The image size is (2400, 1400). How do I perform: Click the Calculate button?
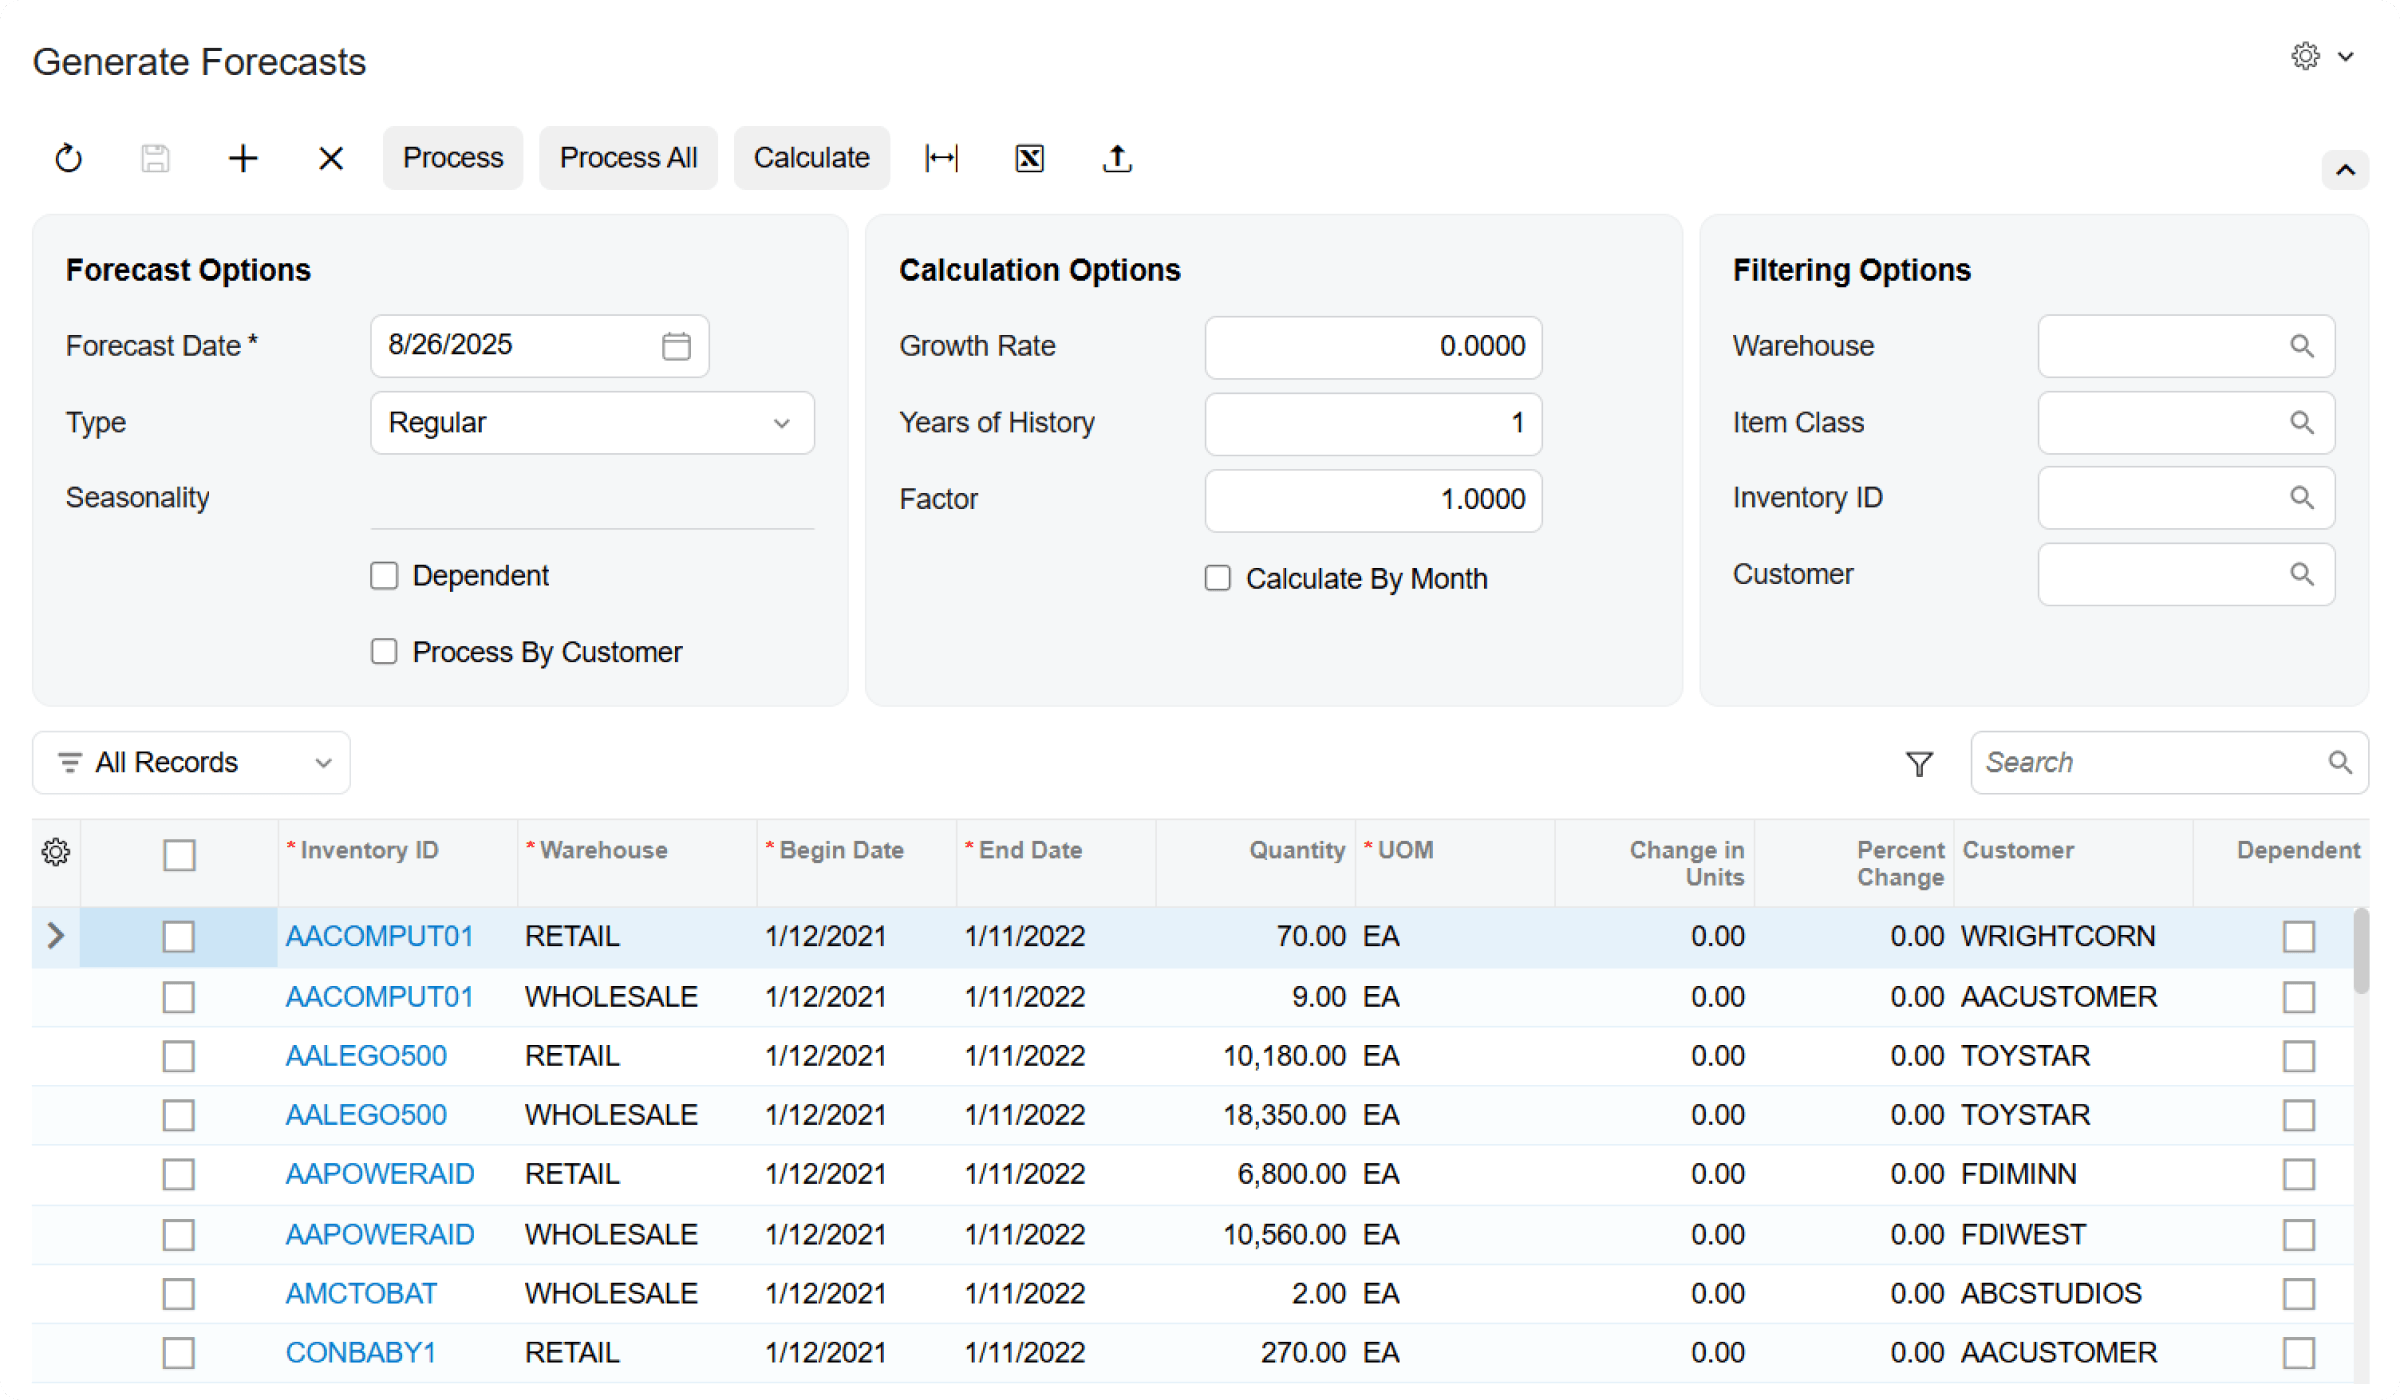811,158
